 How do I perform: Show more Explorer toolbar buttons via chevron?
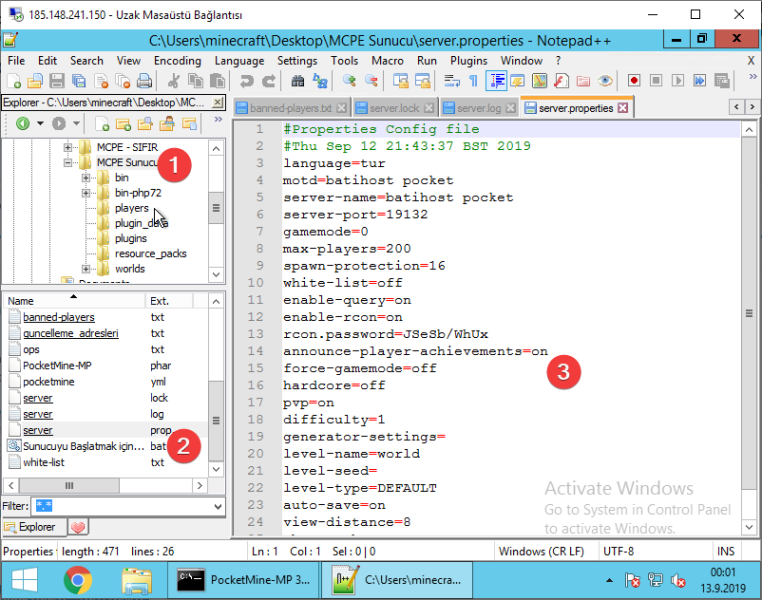point(218,120)
